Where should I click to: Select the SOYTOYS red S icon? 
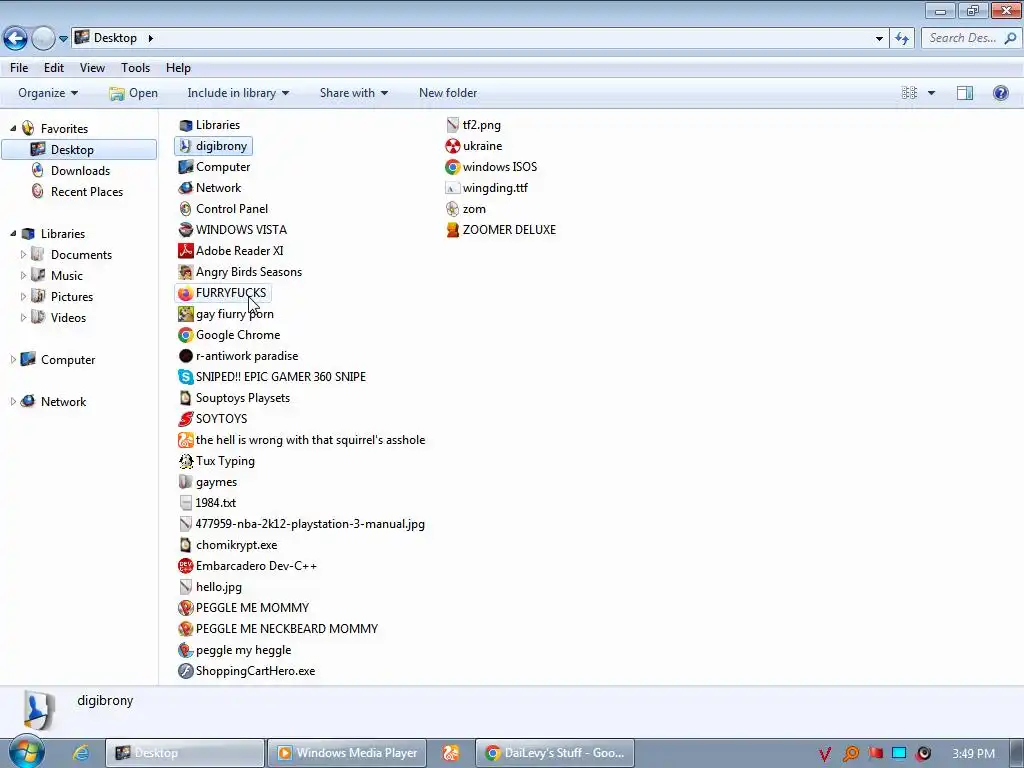(185, 419)
